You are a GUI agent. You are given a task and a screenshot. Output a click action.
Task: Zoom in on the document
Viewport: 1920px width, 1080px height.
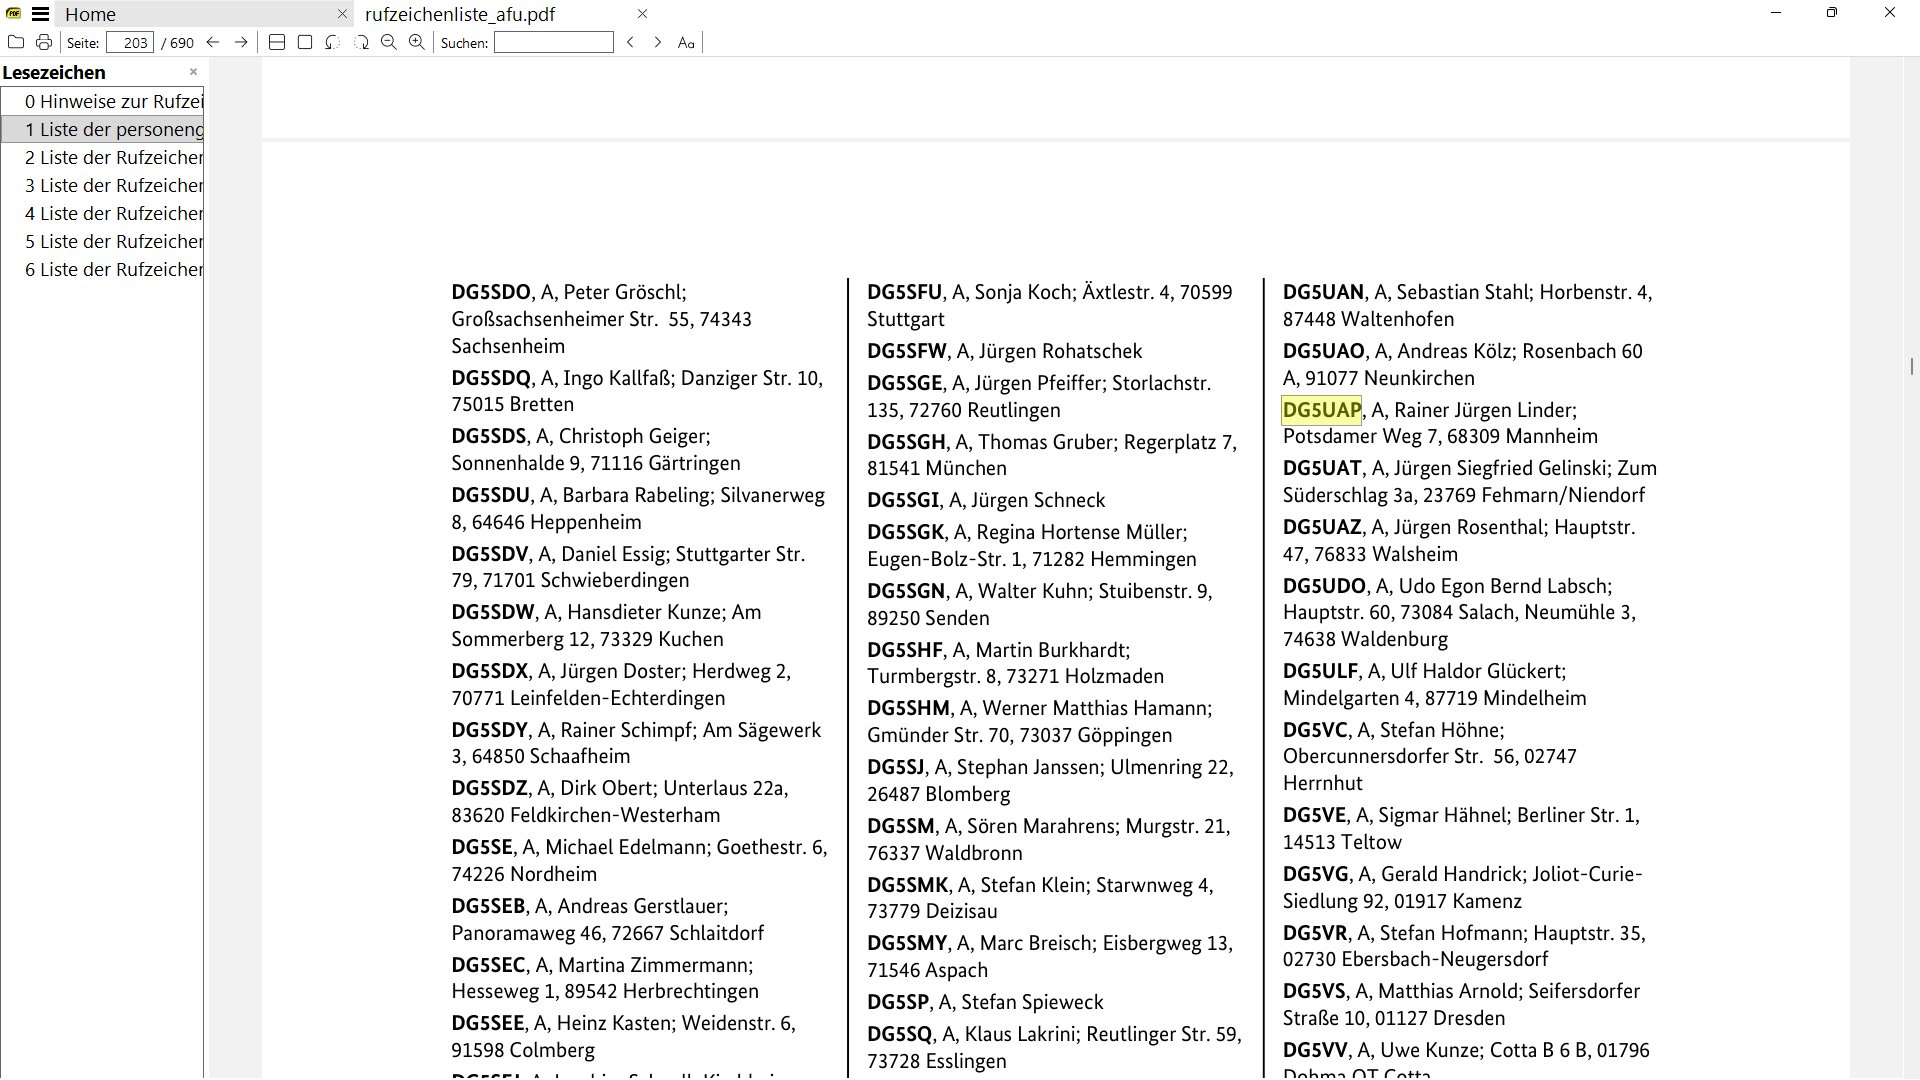[417, 42]
